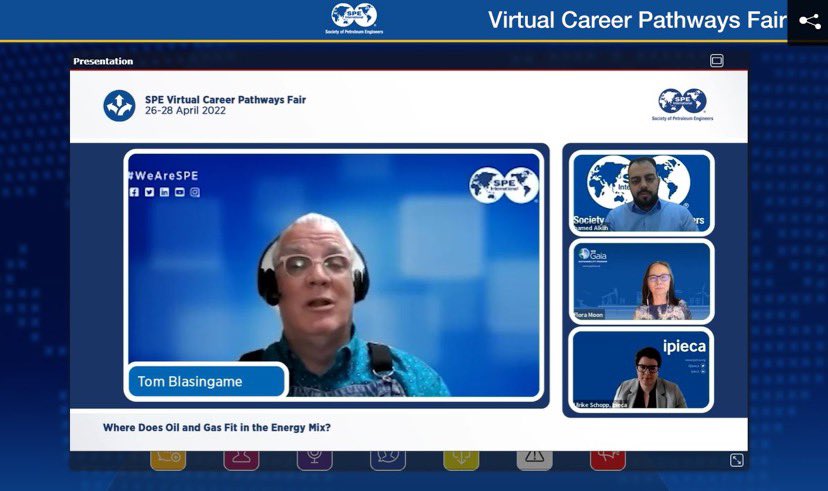Maximize the Presentation panel via title bar icon

(717, 61)
